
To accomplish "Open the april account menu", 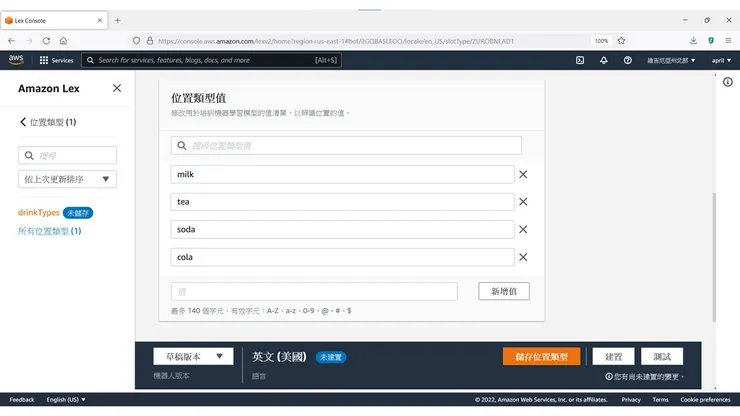I will [x=721, y=60].
